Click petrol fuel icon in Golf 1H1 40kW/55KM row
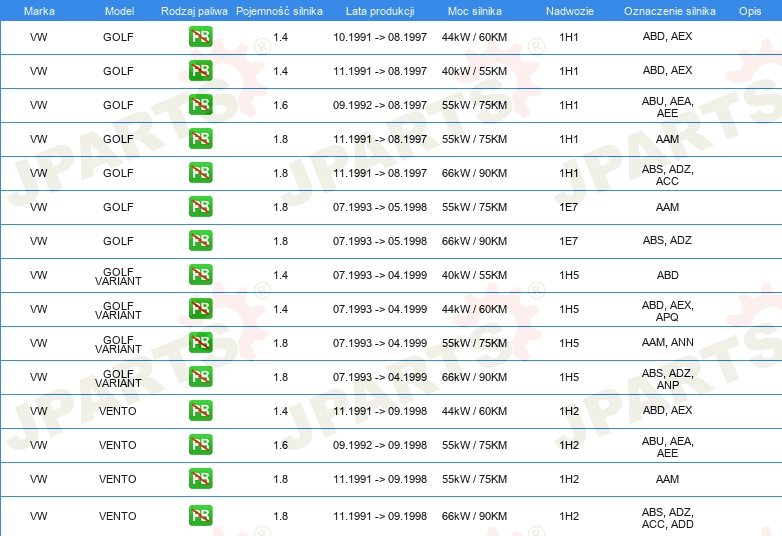This screenshot has height=536, width=782. (x=200, y=70)
